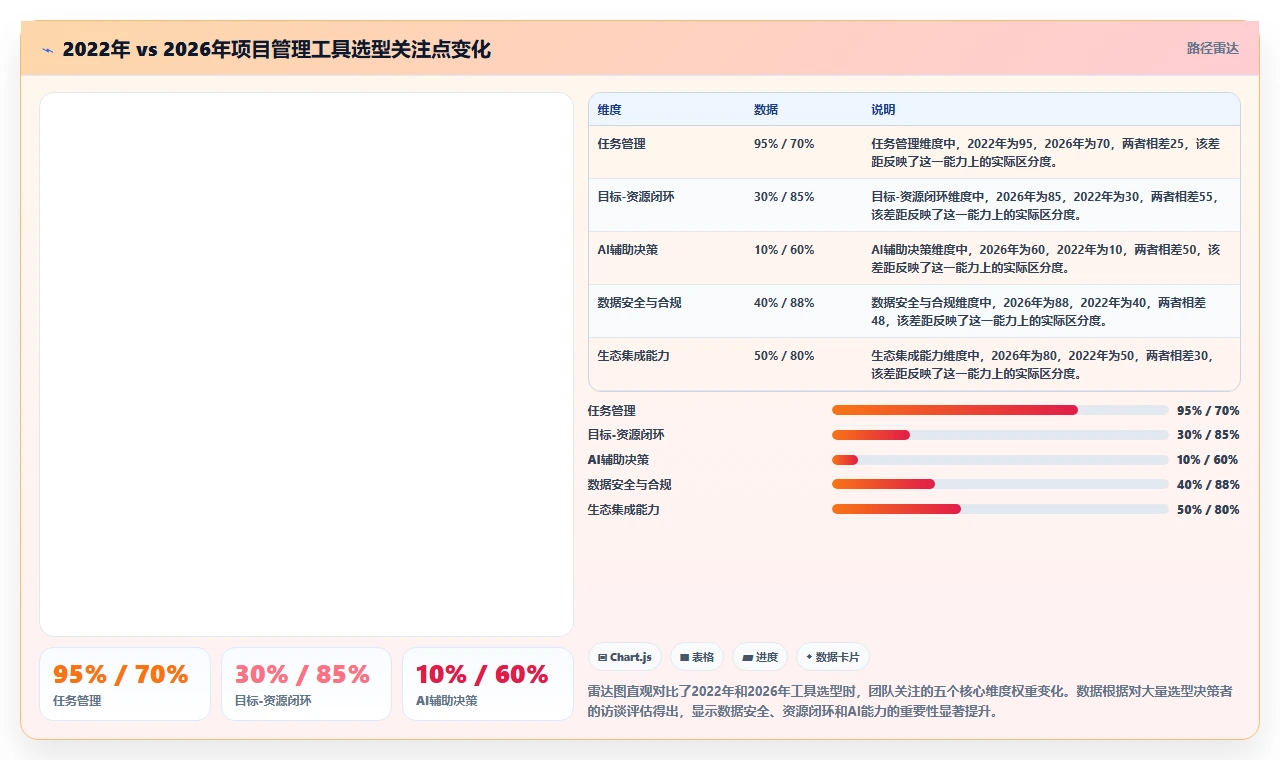Click progress value 40% / 88%

point(1208,485)
